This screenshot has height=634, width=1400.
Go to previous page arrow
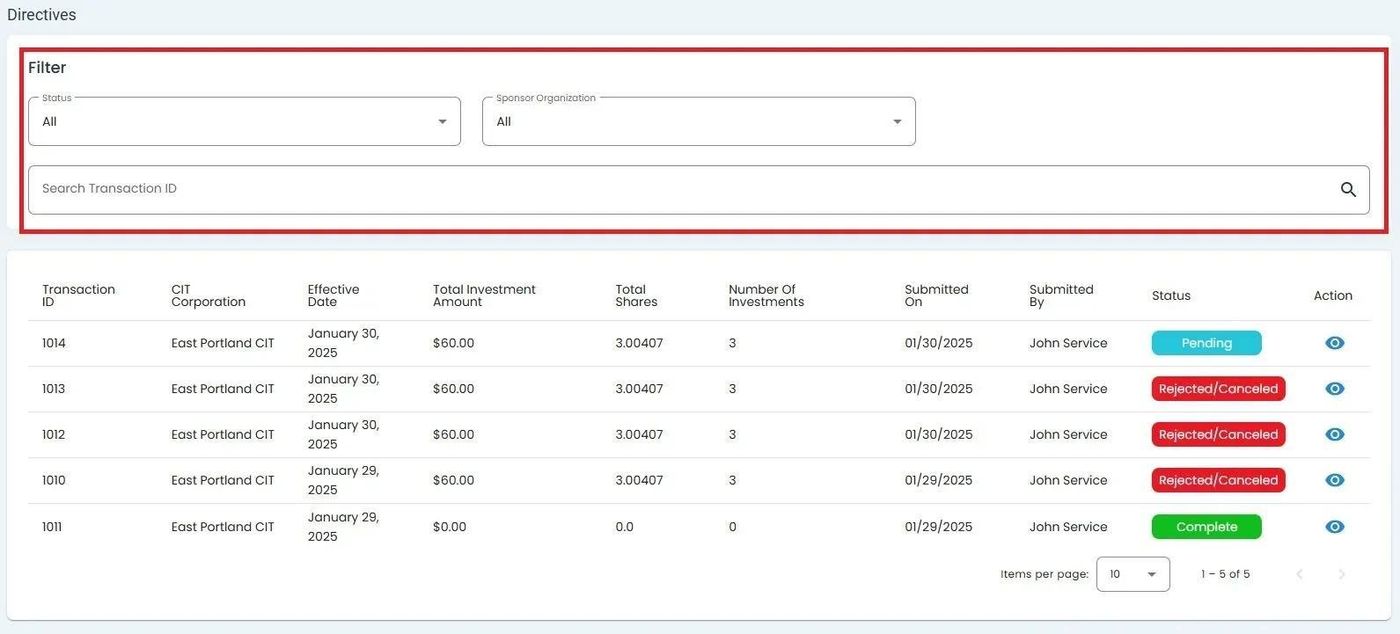click(x=1299, y=574)
